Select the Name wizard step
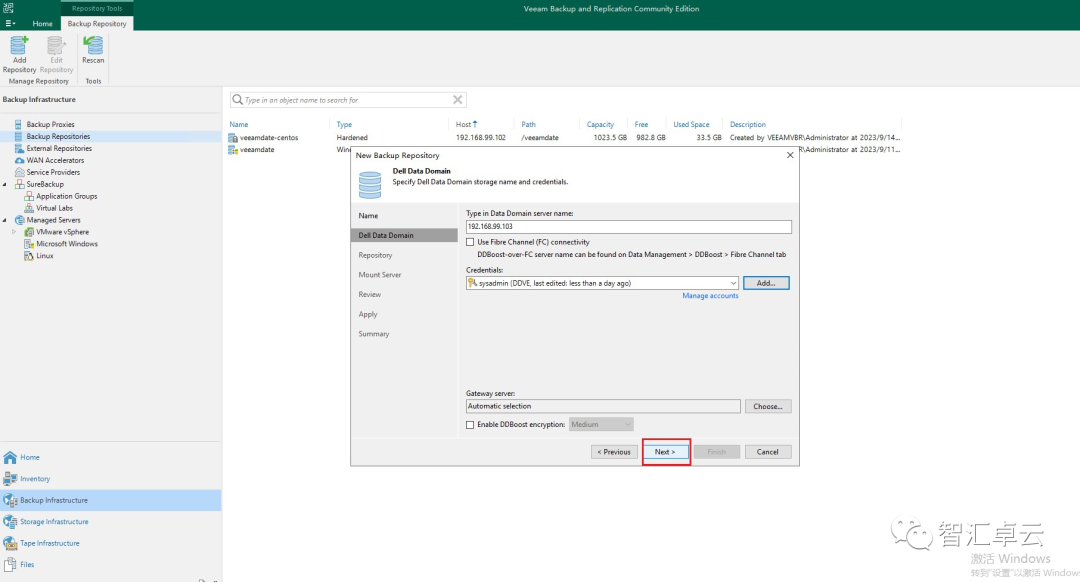 (368, 216)
